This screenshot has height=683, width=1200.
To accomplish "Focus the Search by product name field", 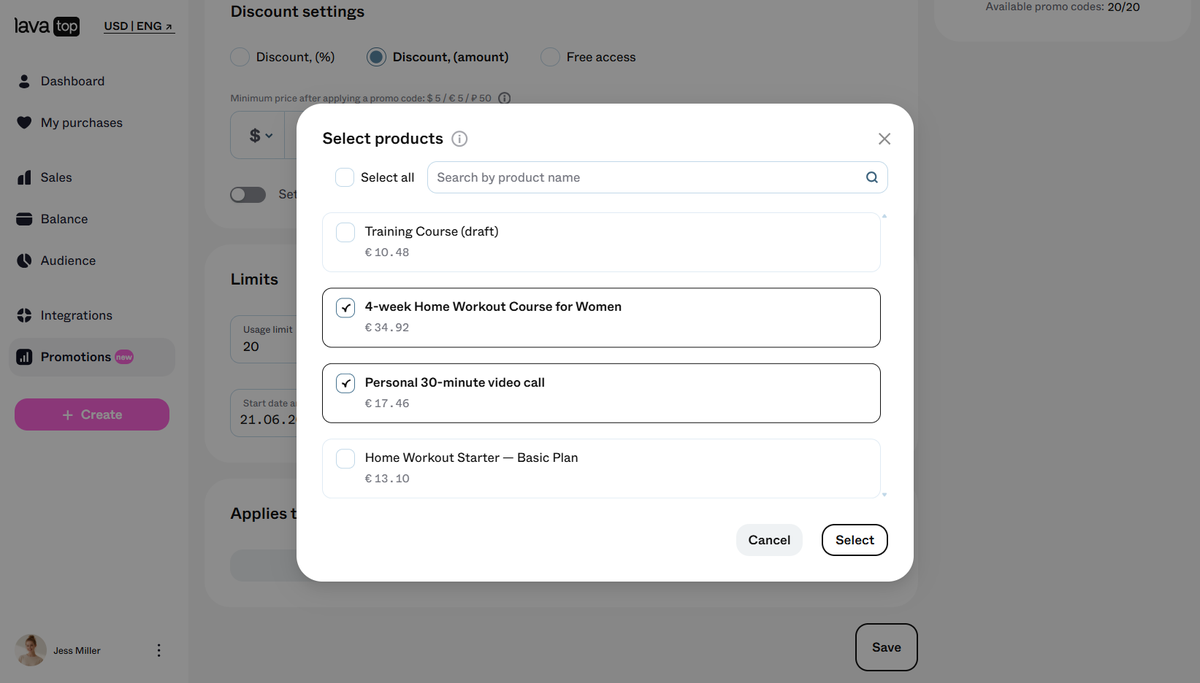I will click(657, 177).
